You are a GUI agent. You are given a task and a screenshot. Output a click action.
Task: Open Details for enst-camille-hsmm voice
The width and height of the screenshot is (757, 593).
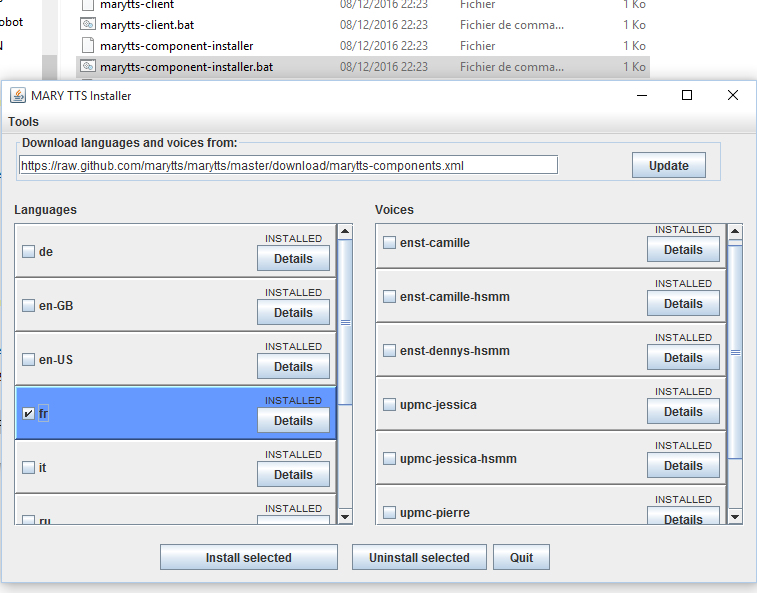pos(683,304)
